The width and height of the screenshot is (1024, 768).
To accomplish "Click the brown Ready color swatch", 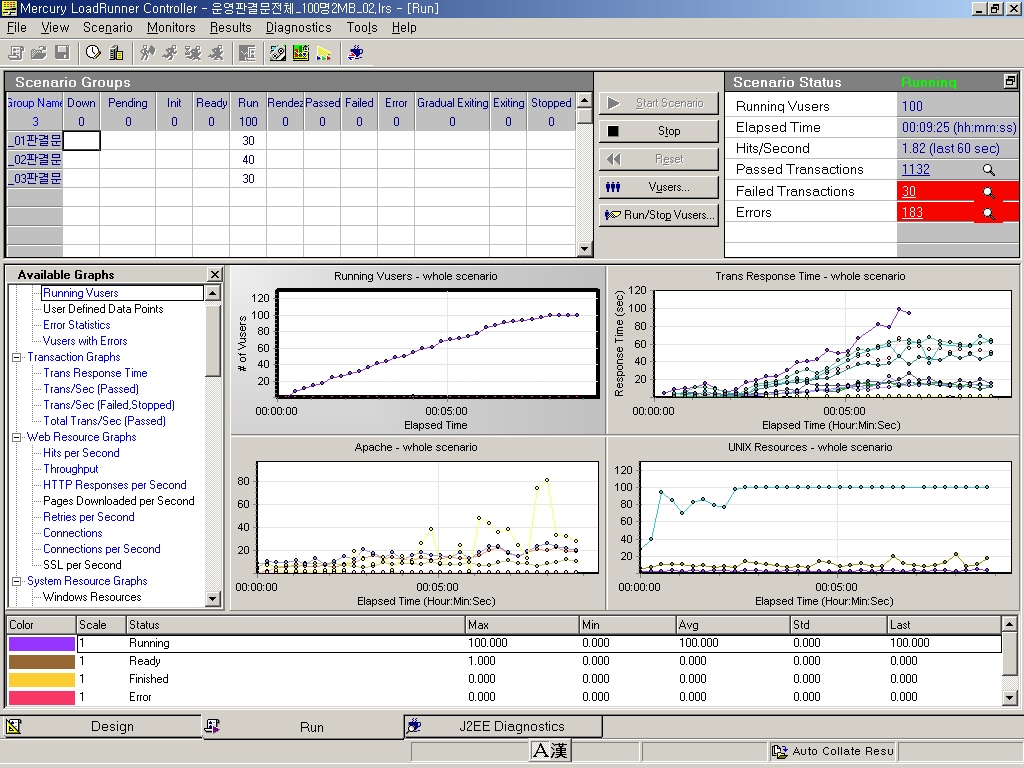I will [x=42, y=662].
